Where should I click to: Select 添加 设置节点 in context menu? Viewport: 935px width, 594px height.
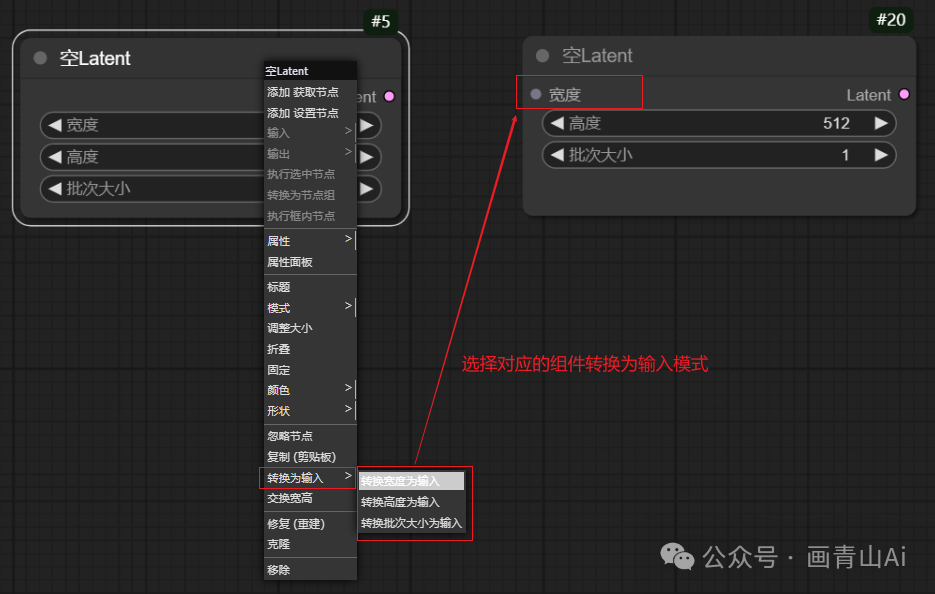pos(310,113)
